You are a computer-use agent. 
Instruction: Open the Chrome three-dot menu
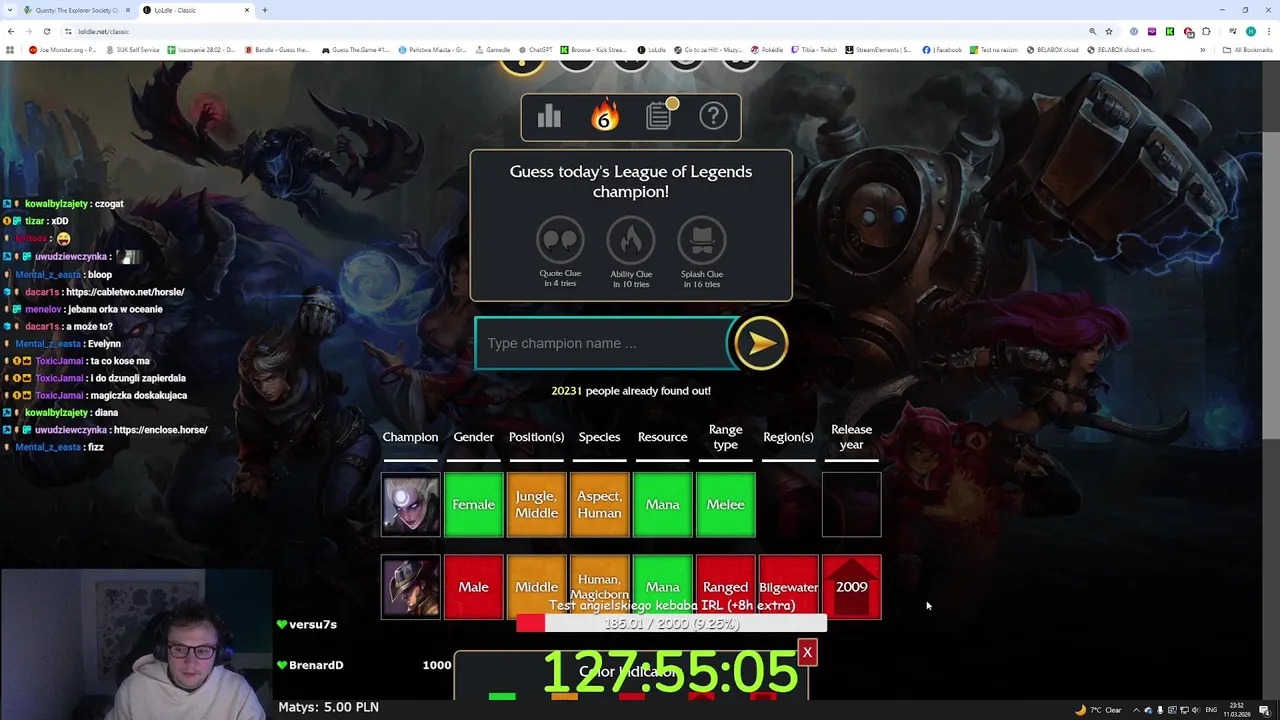coord(1268,31)
